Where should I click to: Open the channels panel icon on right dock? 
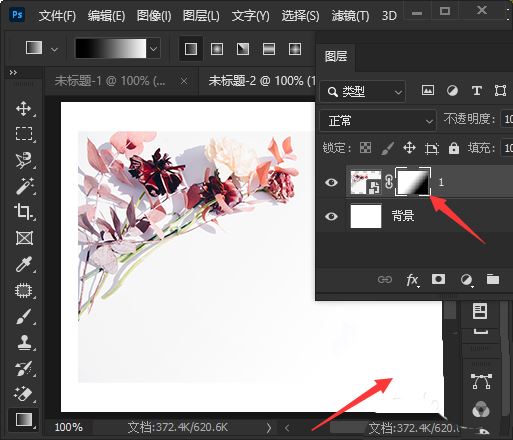point(481,409)
